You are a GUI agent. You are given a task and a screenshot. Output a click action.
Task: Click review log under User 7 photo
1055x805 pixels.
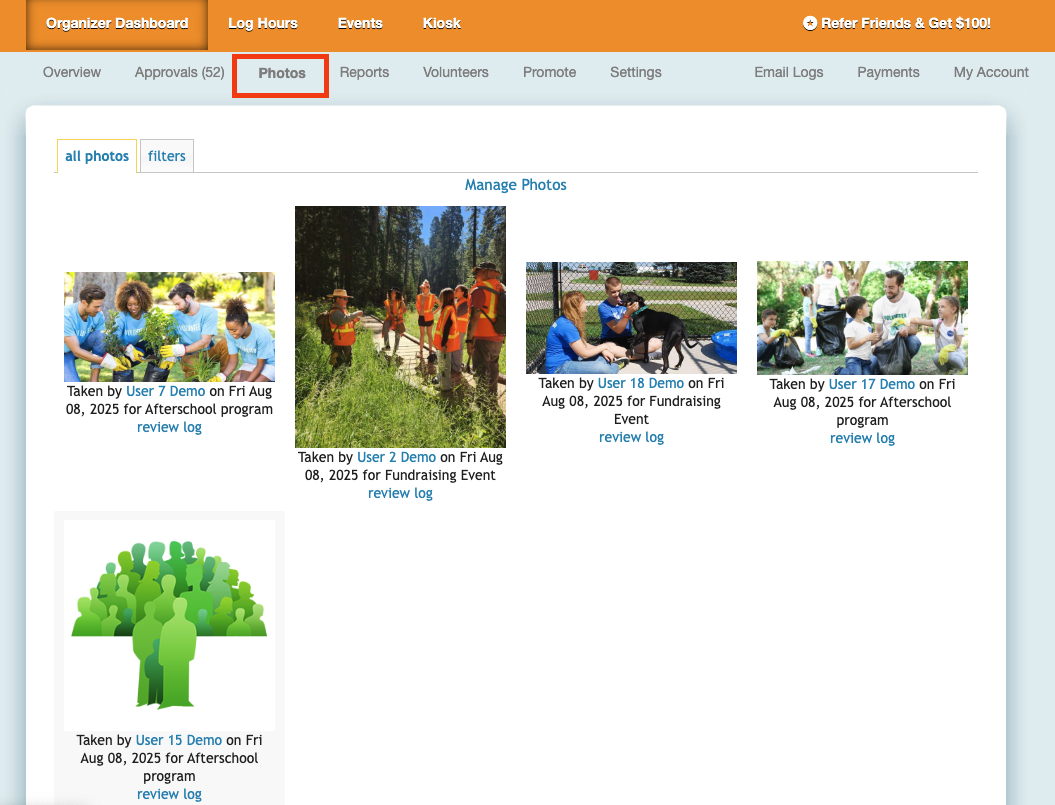[170, 428]
